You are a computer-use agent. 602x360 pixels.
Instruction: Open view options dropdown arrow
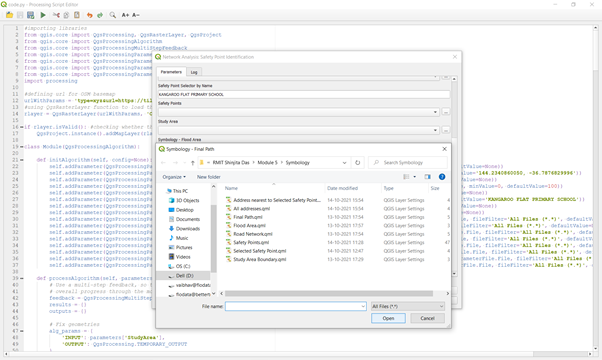pos(415,177)
